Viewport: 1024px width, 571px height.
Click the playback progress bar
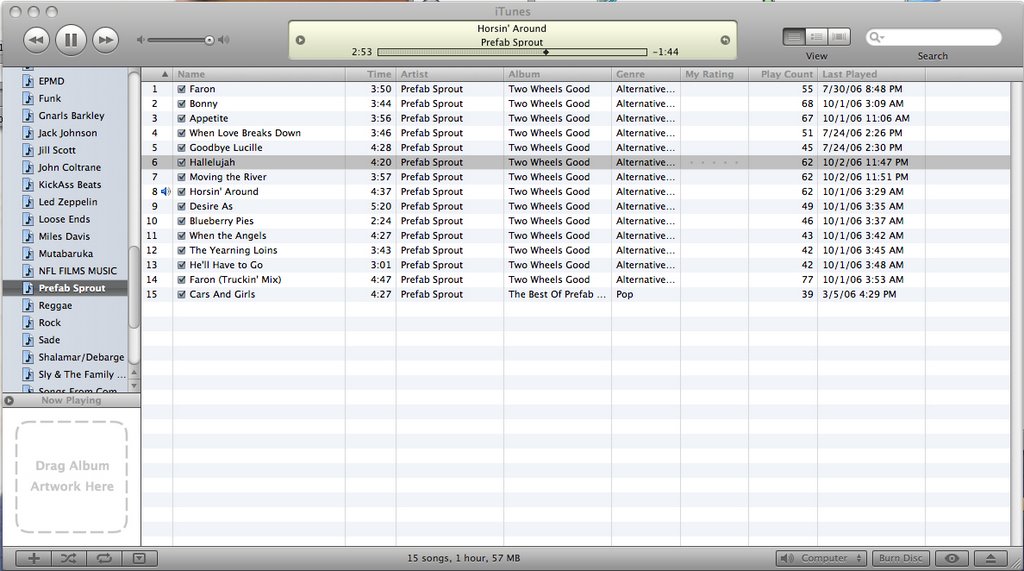click(512, 52)
